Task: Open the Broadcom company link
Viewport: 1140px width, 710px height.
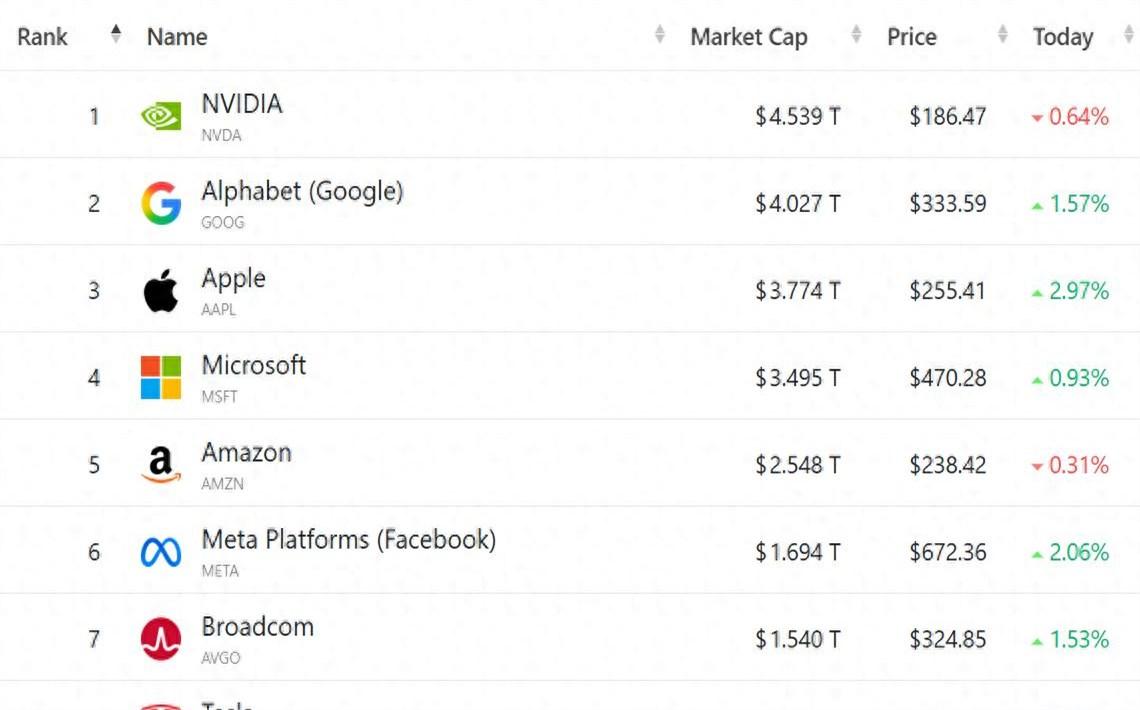Action: coord(258,627)
